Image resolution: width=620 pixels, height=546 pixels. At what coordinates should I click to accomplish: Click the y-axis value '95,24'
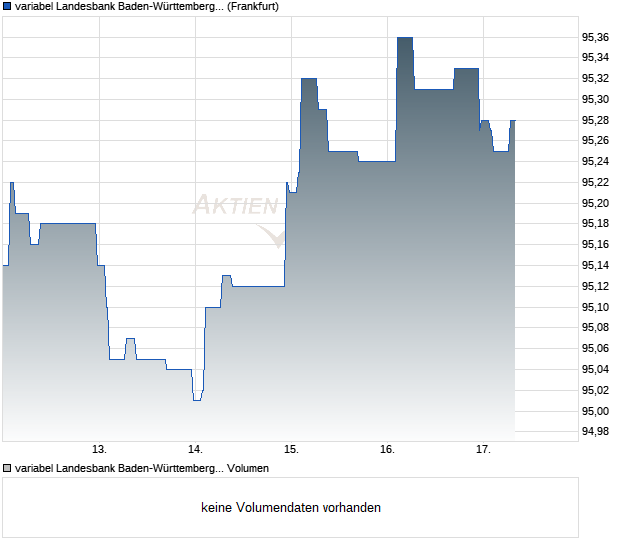tap(595, 161)
